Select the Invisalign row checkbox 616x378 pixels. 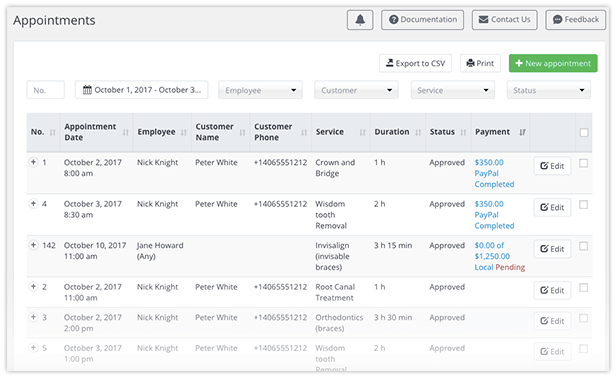tap(583, 246)
